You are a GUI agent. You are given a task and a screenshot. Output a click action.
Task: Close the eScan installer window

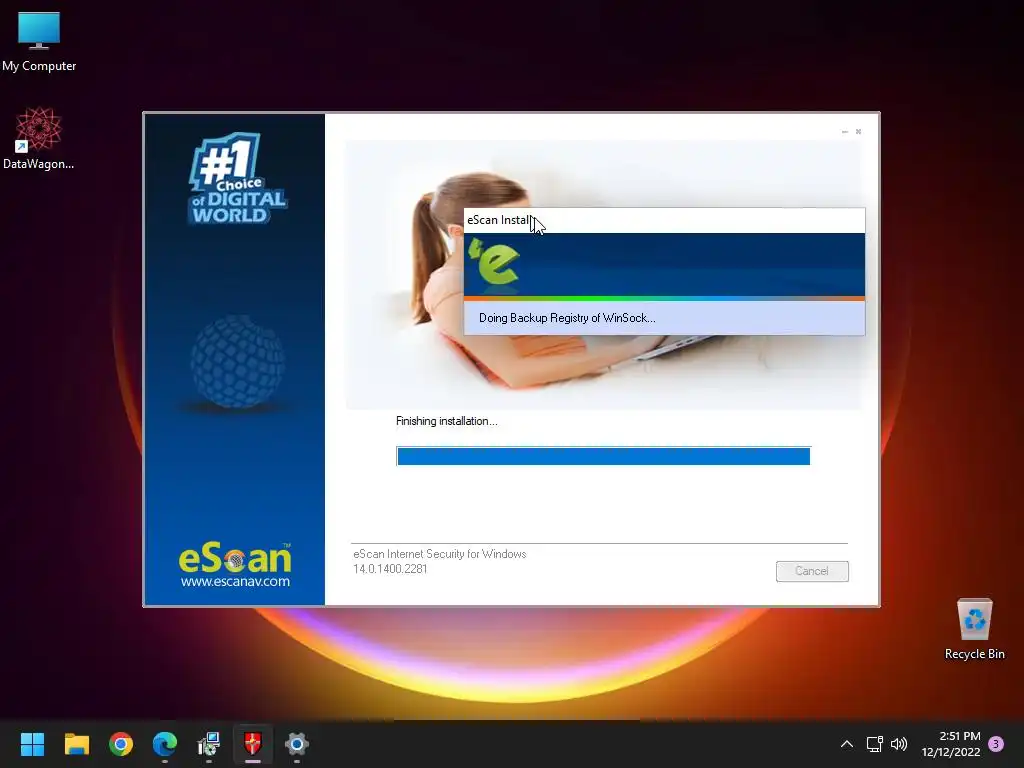pyautogui.click(x=858, y=132)
